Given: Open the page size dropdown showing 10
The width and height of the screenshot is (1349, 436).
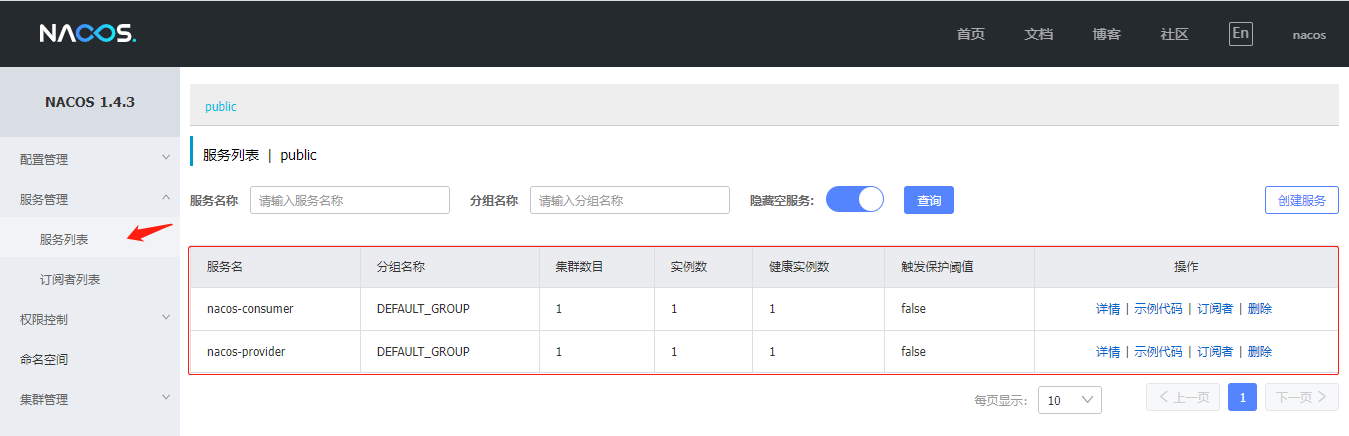Looking at the screenshot, I should click(1070, 400).
